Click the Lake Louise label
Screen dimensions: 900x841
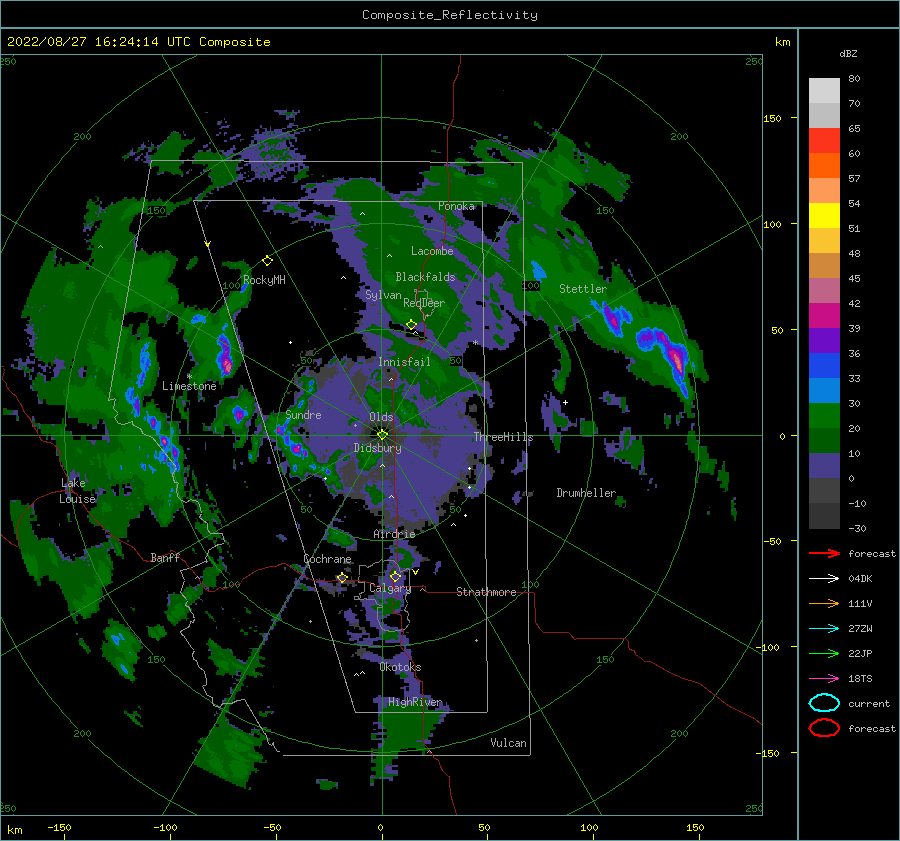click(77, 491)
